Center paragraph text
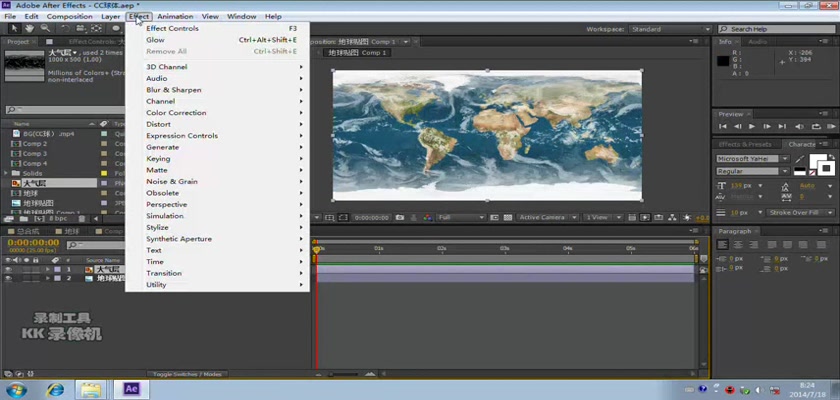Screen dimensions: 840x400 (x=738, y=244)
